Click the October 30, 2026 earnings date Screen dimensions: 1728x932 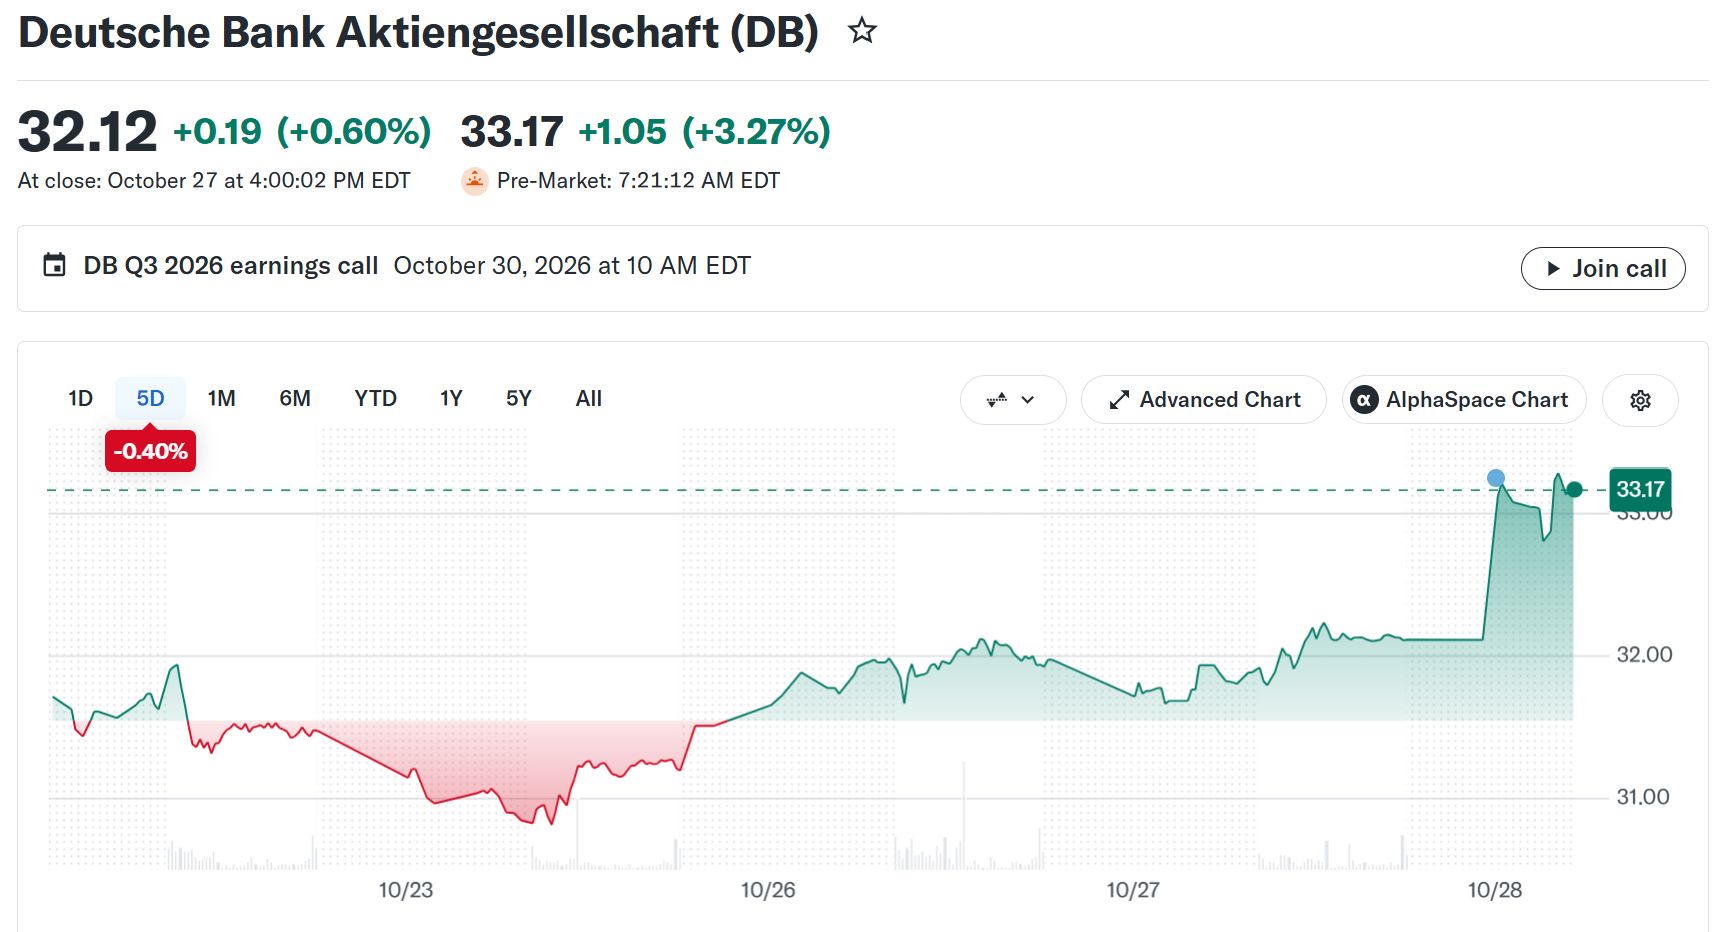pos(572,265)
